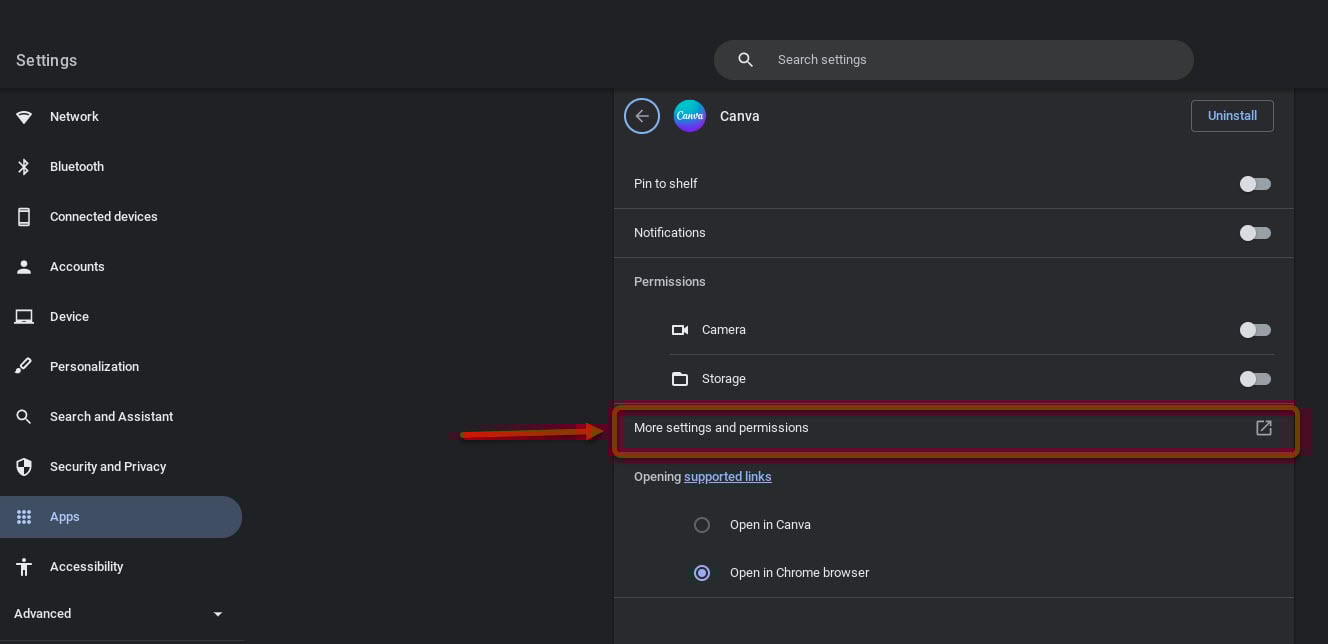Click the Search settings field
Screen dimensions: 1328x644
tap(954, 60)
